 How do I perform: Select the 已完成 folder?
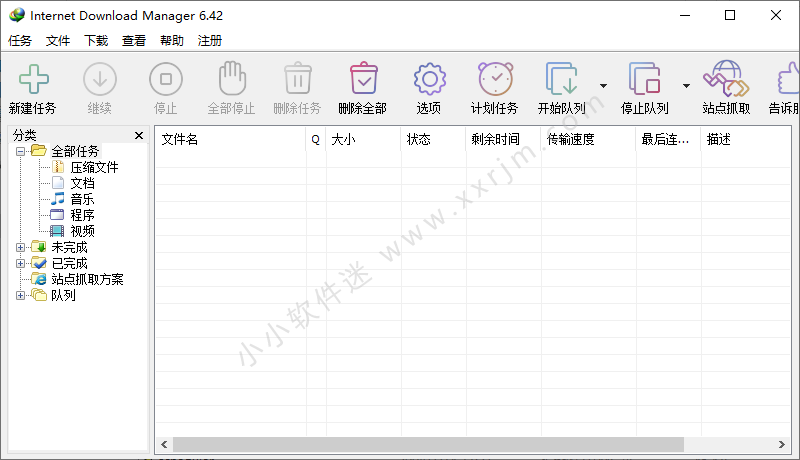click(x=69, y=263)
